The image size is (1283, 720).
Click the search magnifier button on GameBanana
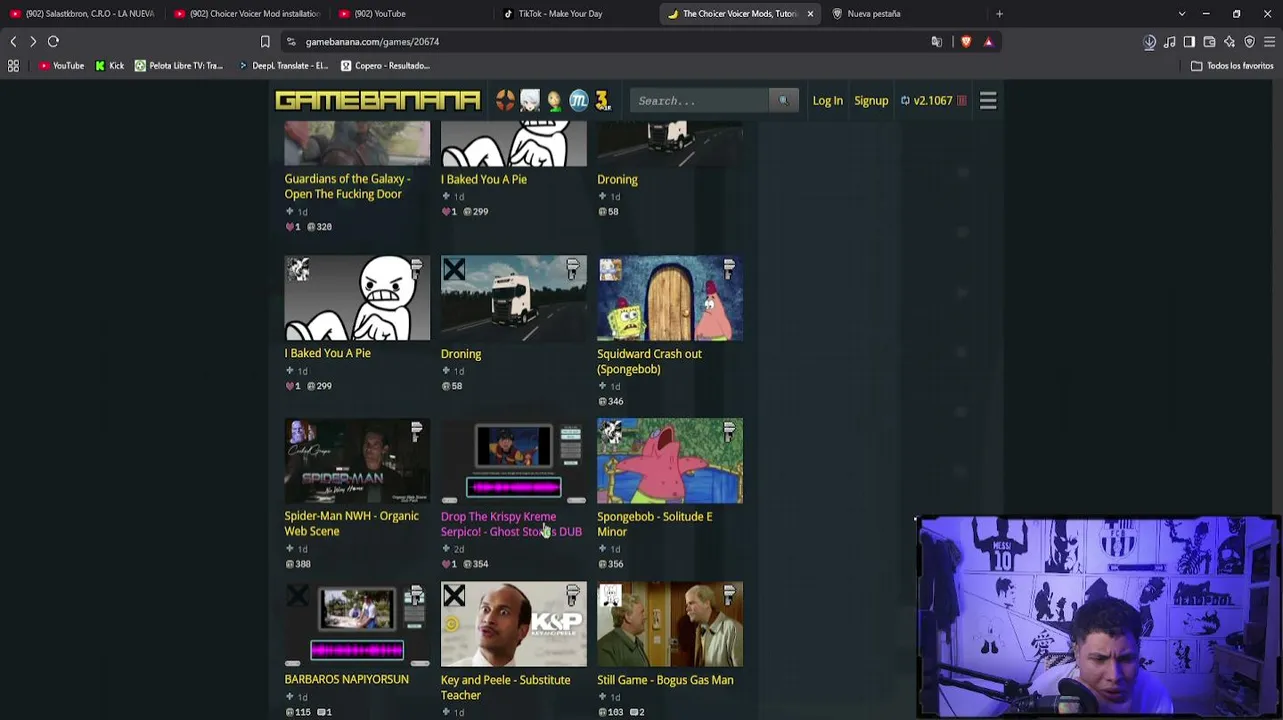coord(784,100)
